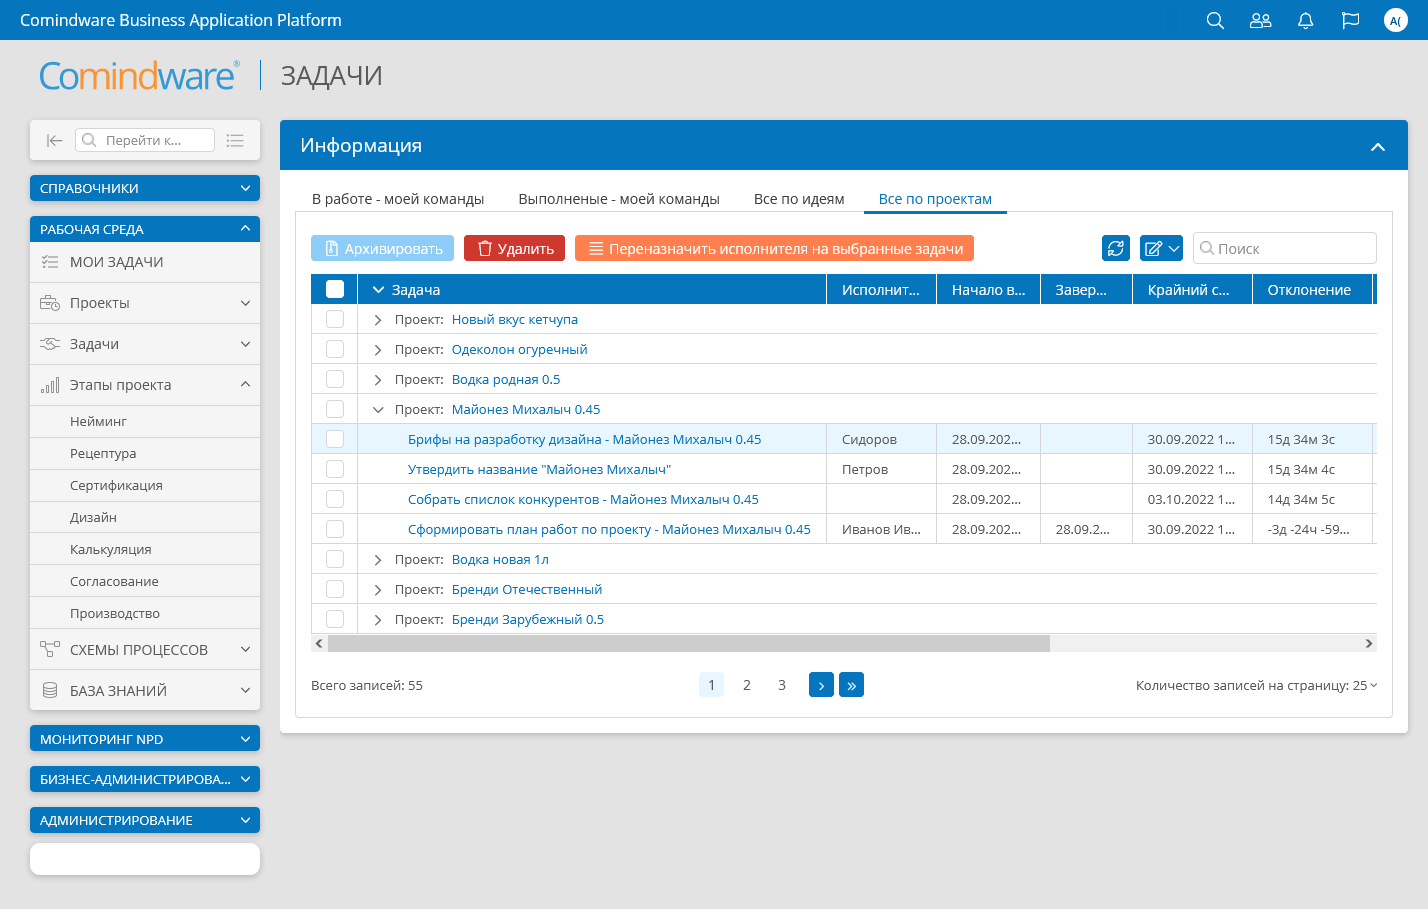Image resolution: width=1428 pixels, height=909 pixels.
Task: Collapse all groups via Задача header chevron
Action: tap(378, 290)
